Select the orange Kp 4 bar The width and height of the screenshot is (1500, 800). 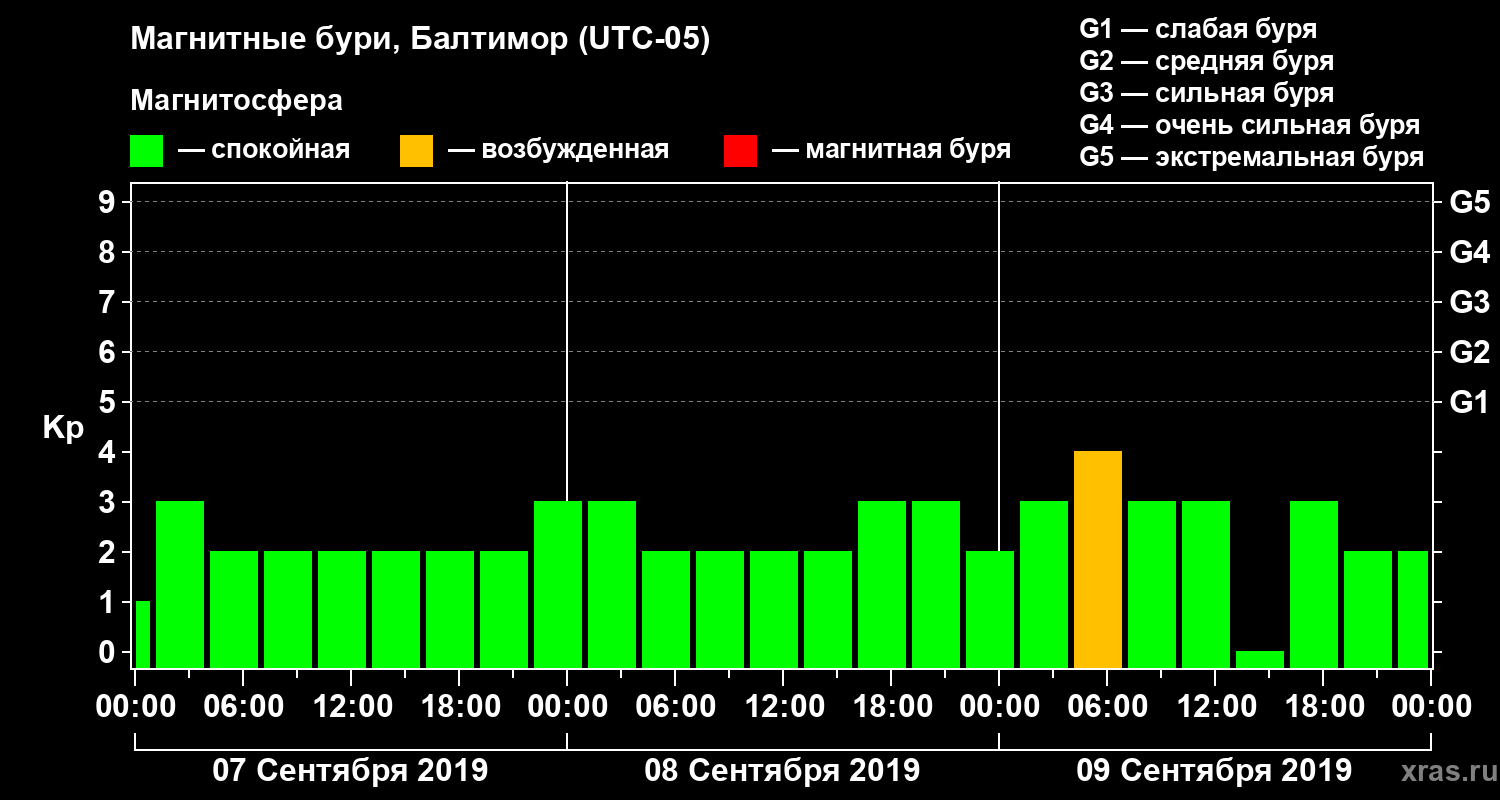tap(1098, 559)
